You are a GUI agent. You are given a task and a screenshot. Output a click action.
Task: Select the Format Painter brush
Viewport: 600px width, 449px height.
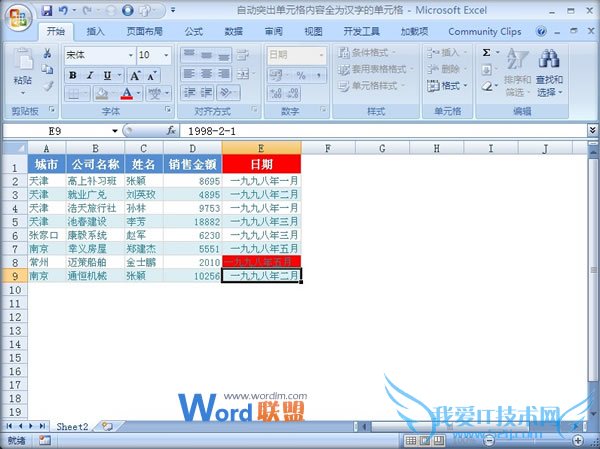click(x=47, y=86)
